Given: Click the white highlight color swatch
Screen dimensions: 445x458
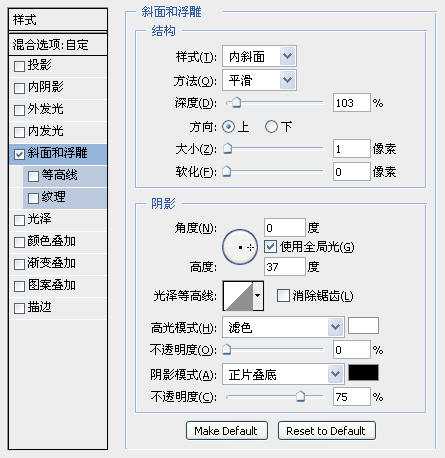Looking at the screenshot, I should pos(363,326).
